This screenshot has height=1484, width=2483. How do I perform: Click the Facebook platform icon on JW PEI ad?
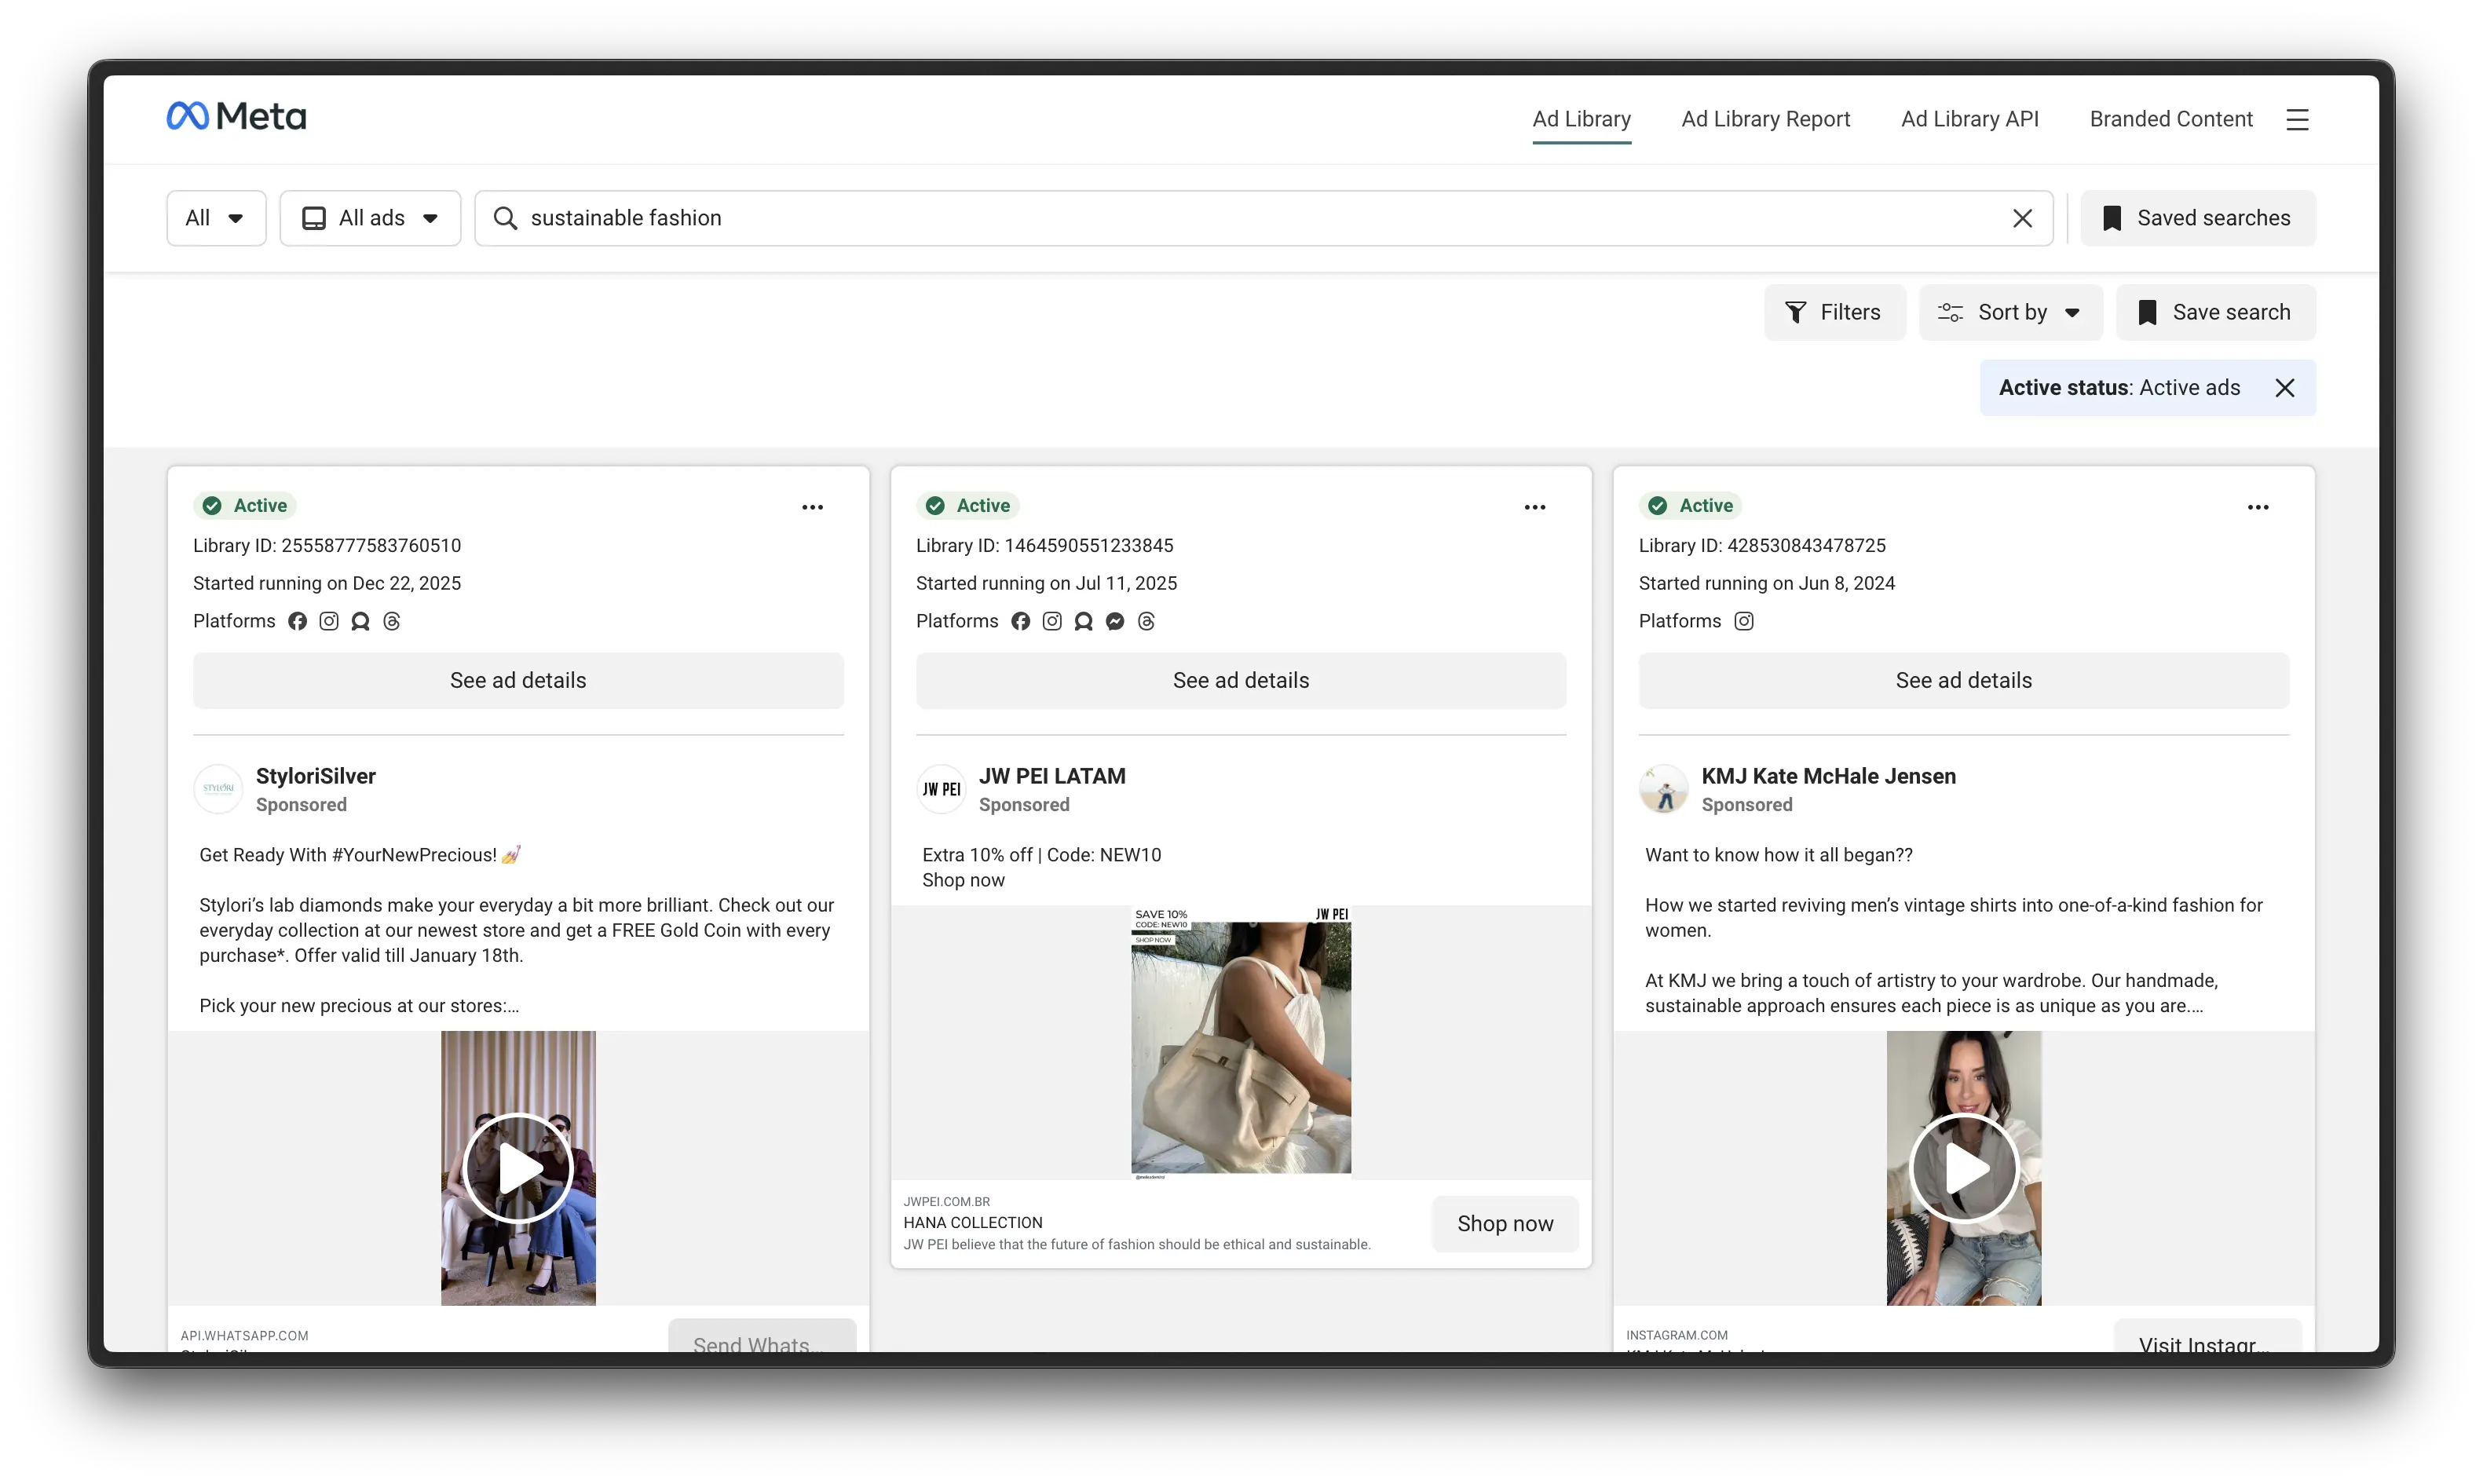pyautogui.click(x=1020, y=621)
